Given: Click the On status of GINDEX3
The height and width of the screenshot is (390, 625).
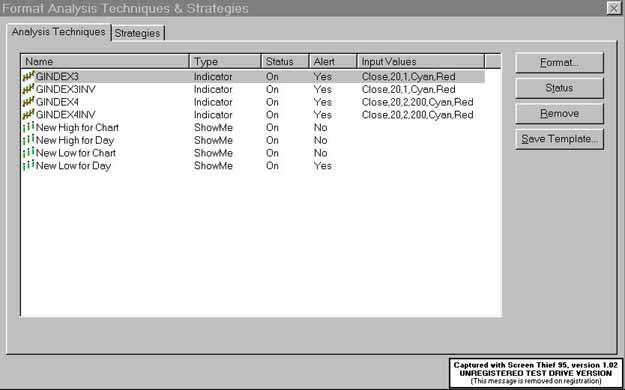Looking at the screenshot, I should click(272, 77).
